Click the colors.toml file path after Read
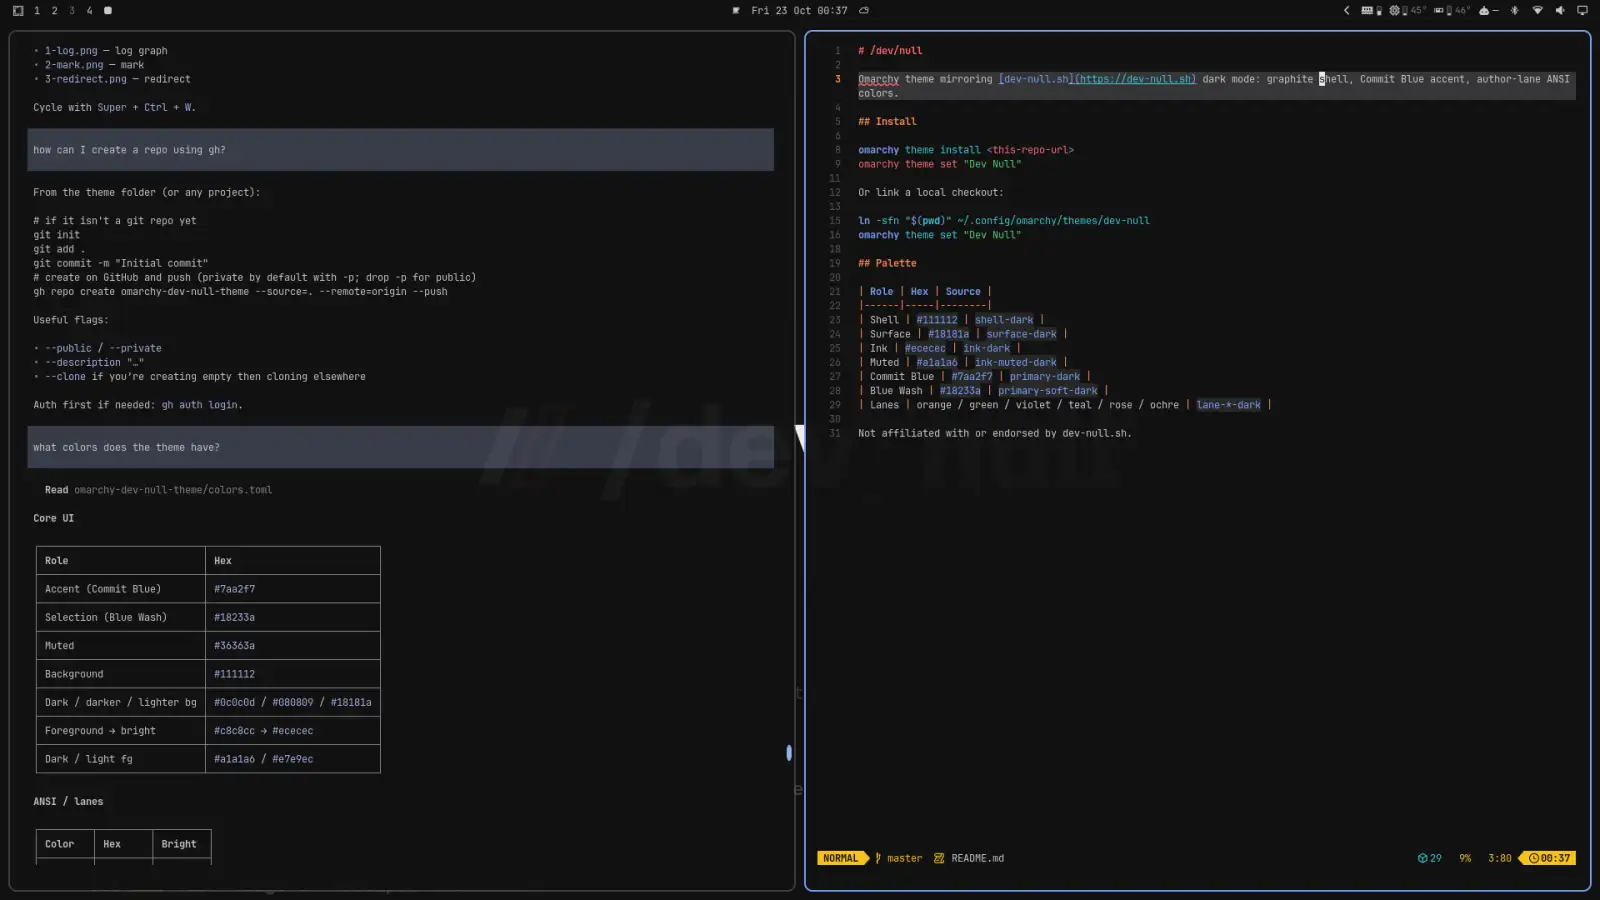The width and height of the screenshot is (1600, 900). (x=173, y=490)
